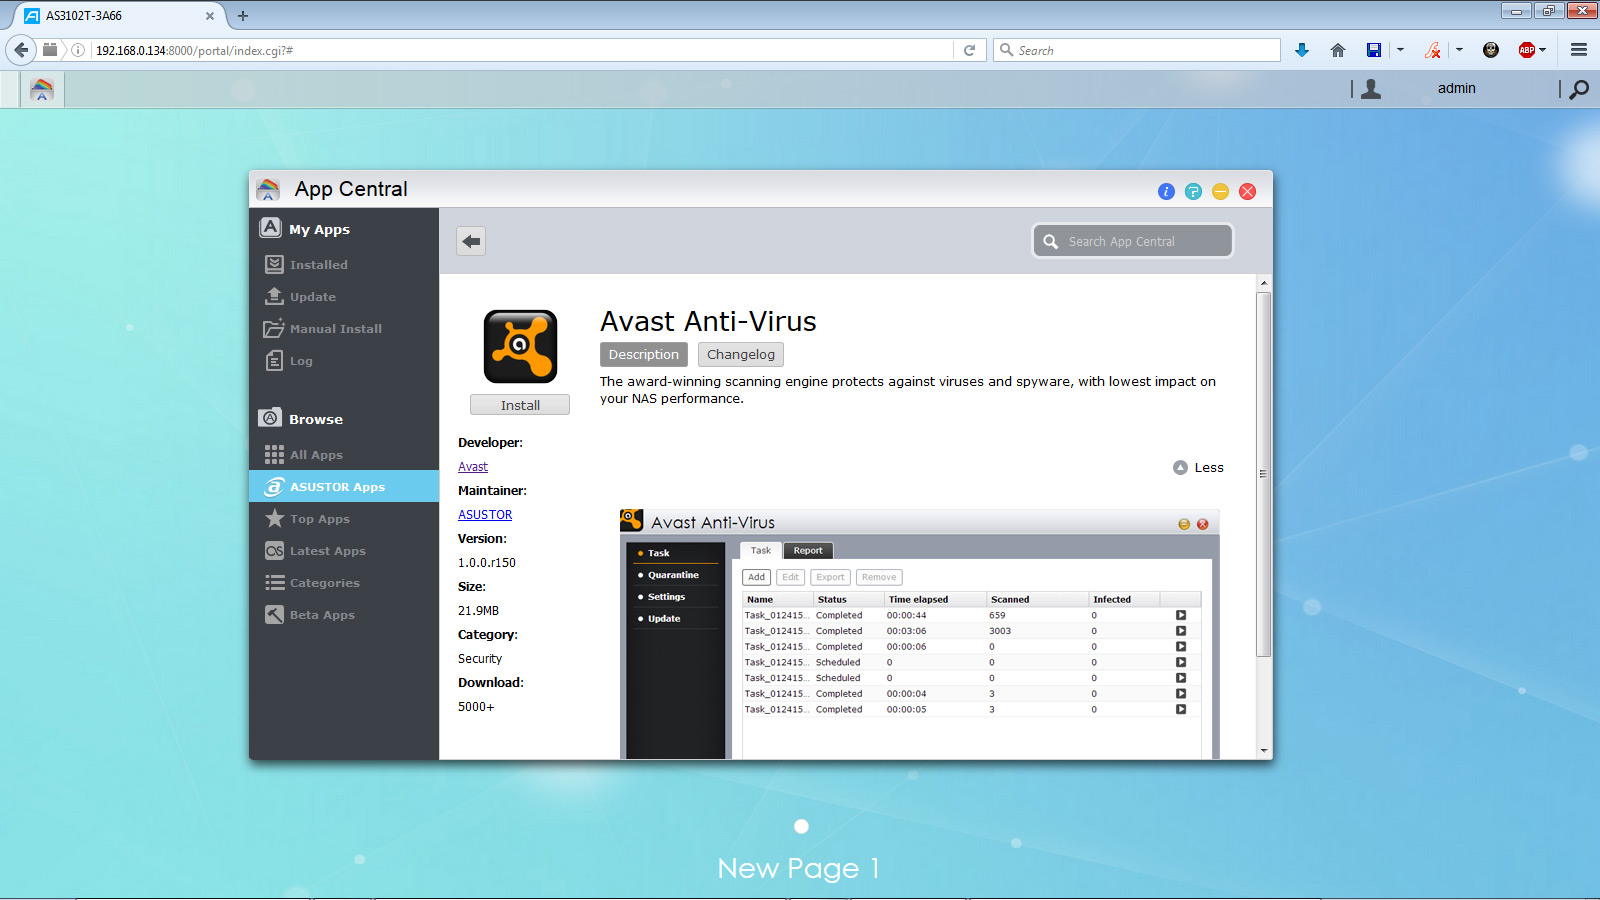Reload the page with browser refresh icon
This screenshot has height=900, width=1600.
(x=969, y=50)
